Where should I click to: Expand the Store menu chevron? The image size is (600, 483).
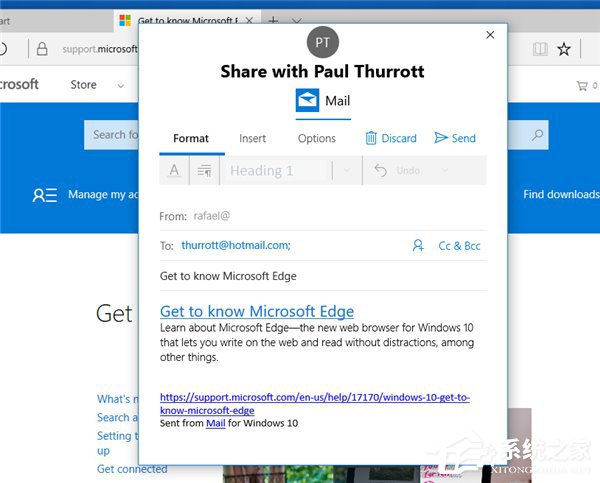tap(121, 86)
